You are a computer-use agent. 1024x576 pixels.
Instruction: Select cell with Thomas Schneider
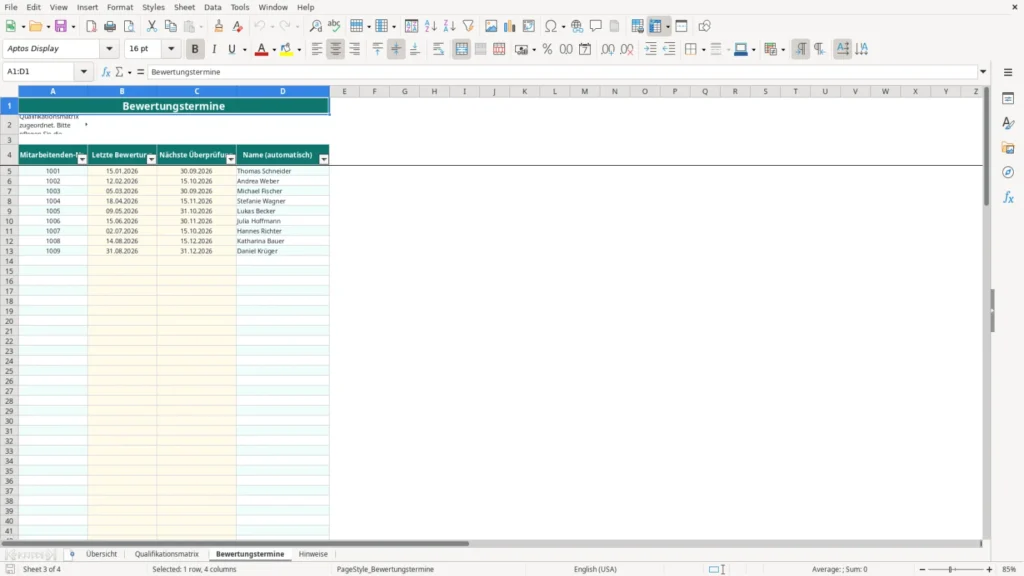click(x=283, y=171)
